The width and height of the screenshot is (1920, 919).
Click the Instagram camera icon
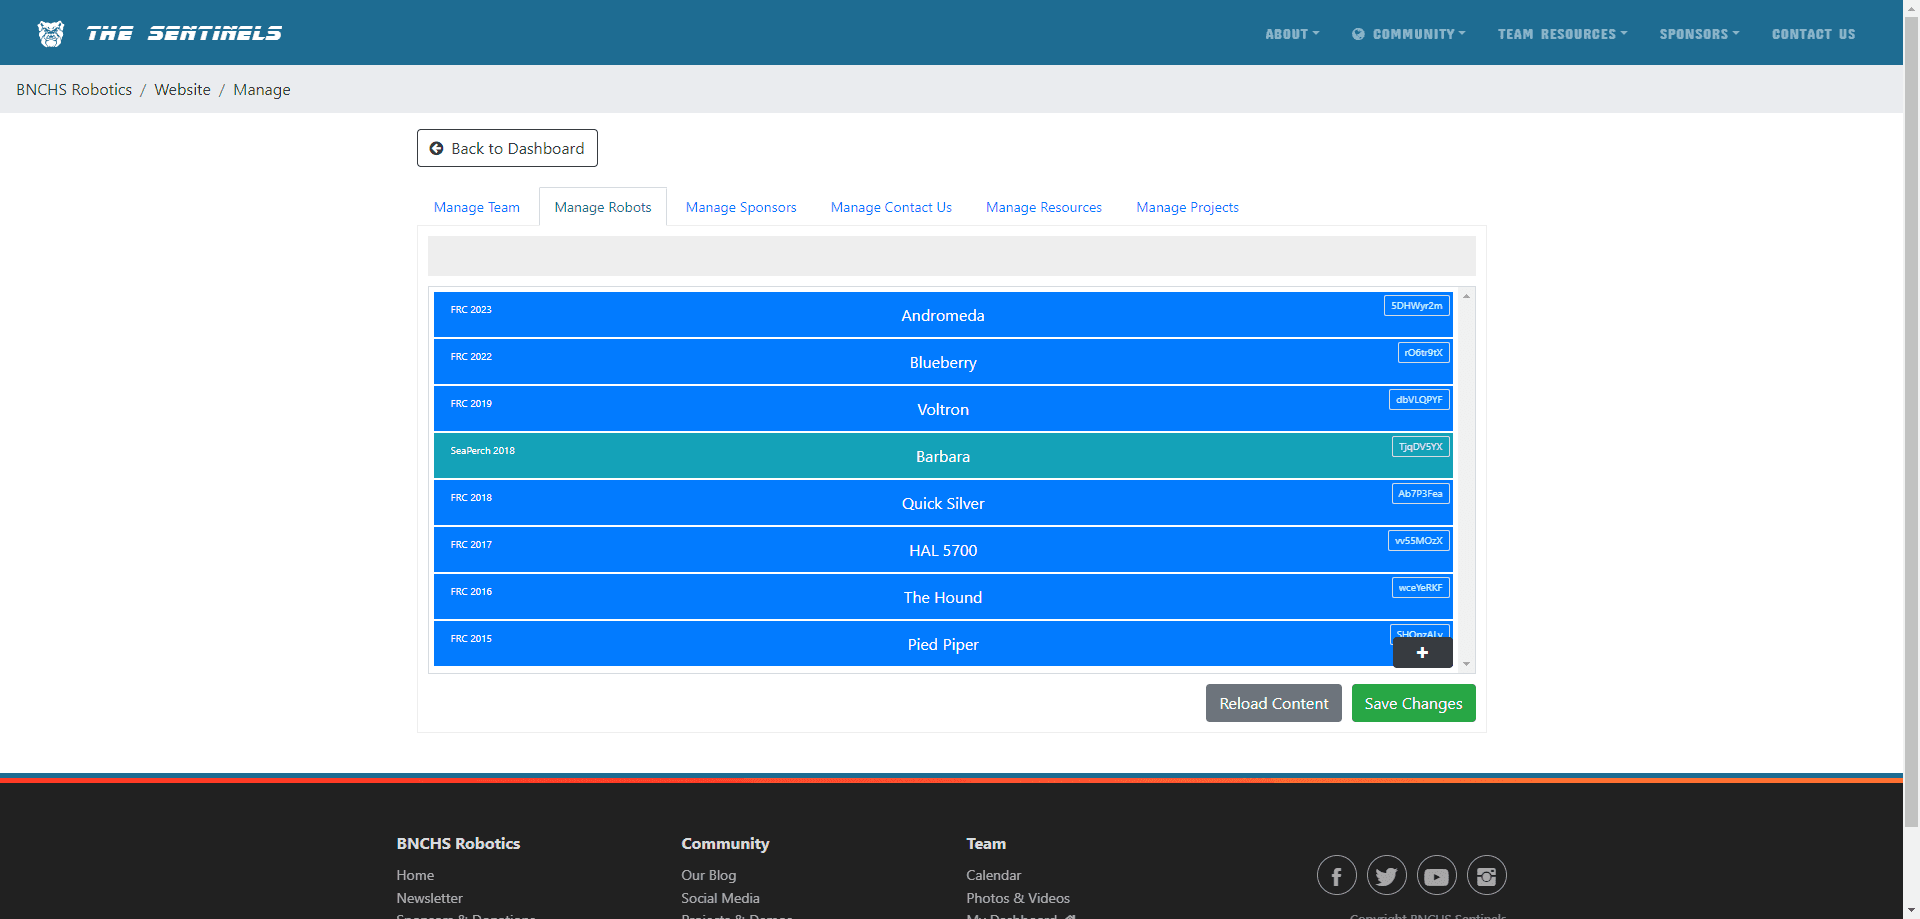pyautogui.click(x=1486, y=874)
